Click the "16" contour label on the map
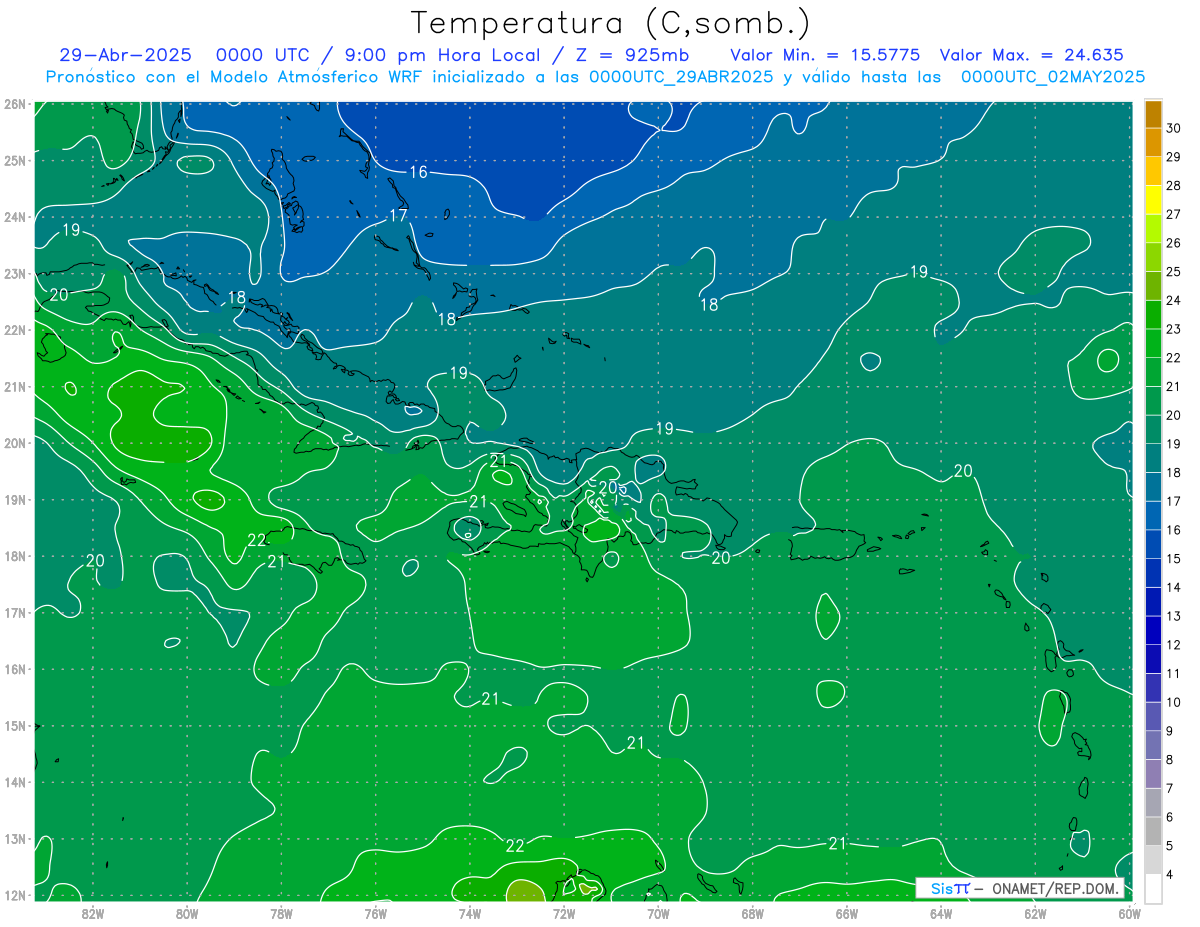 click(x=418, y=172)
